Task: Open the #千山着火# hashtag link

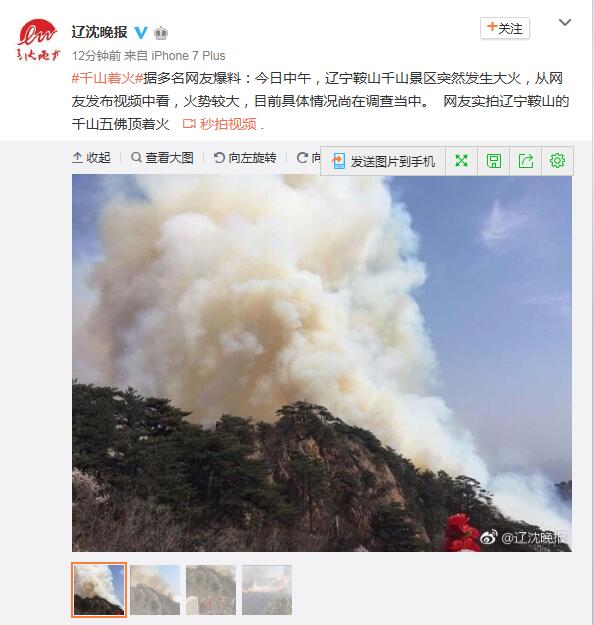Action: [107, 78]
